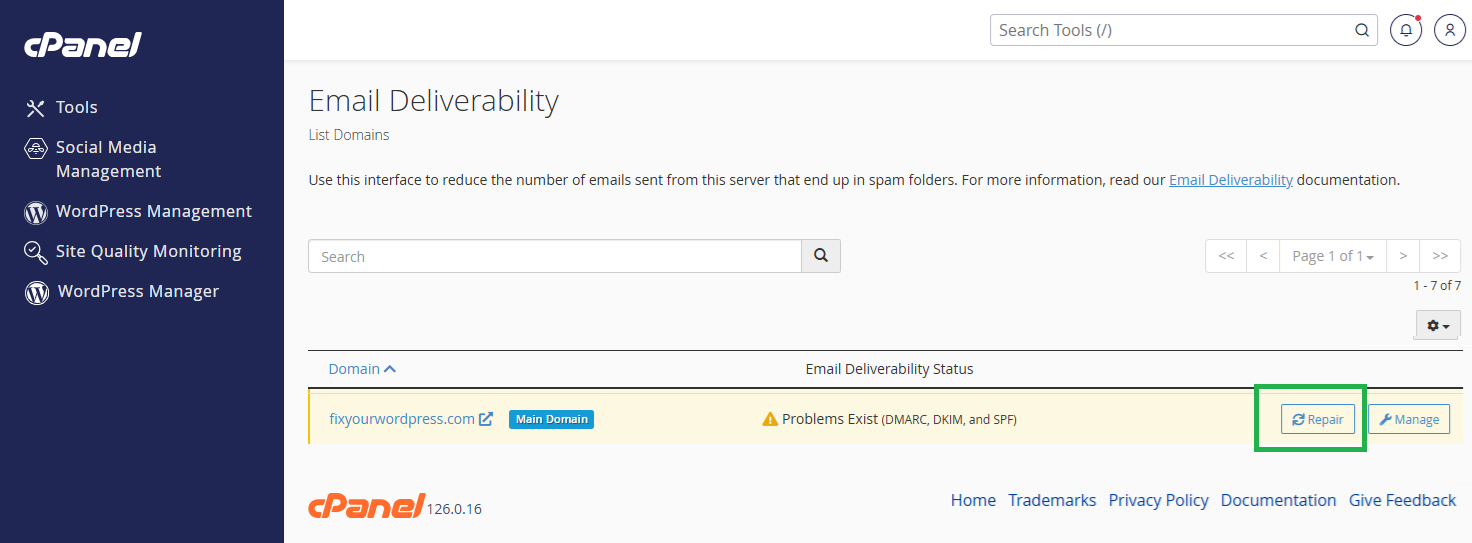
Task: Click the footer cPanel logo
Action: click(x=366, y=506)
